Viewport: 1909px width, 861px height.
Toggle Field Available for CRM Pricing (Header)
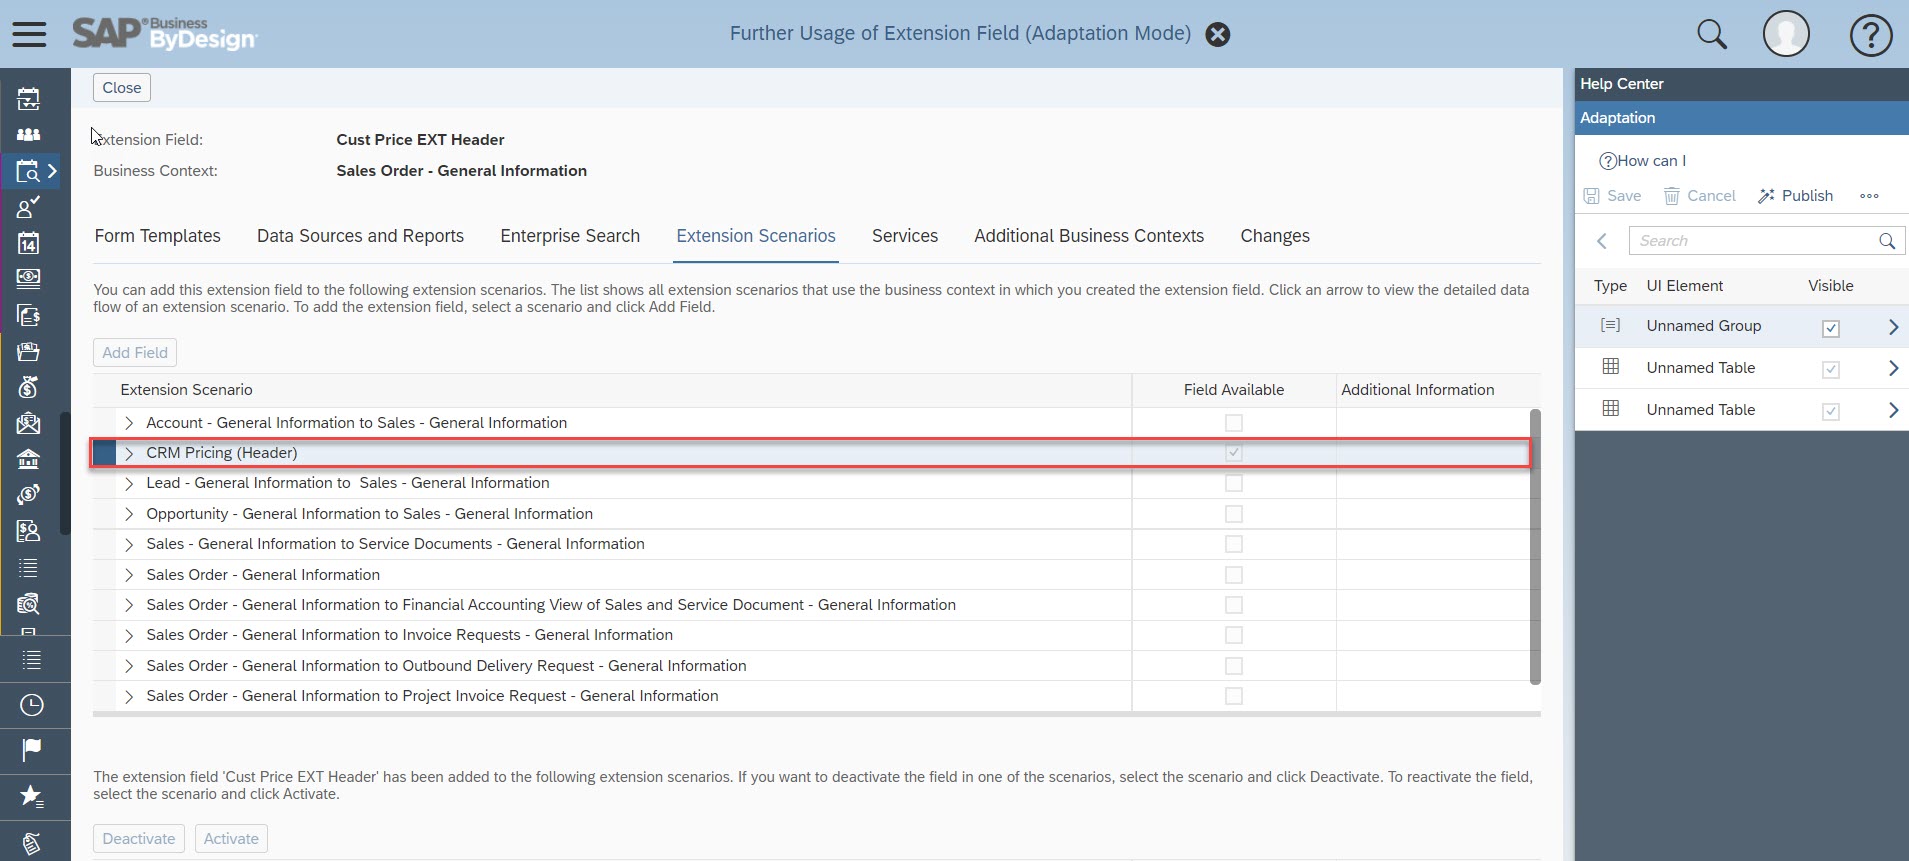coord(1234,453)
